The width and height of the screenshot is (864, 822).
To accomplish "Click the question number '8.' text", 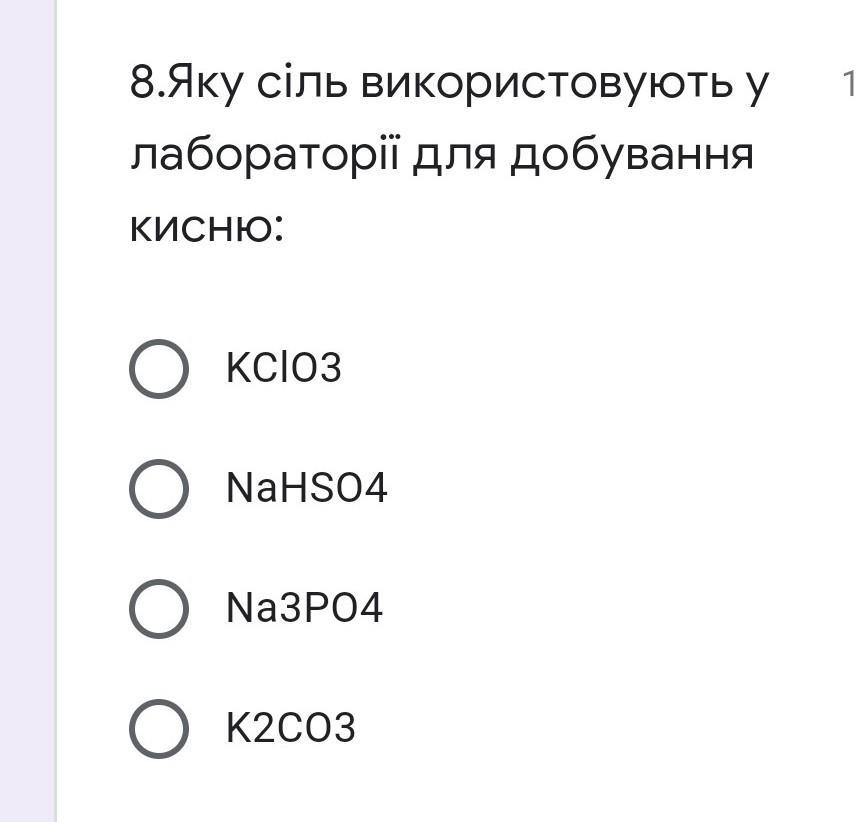I will [x=148, y=84].
